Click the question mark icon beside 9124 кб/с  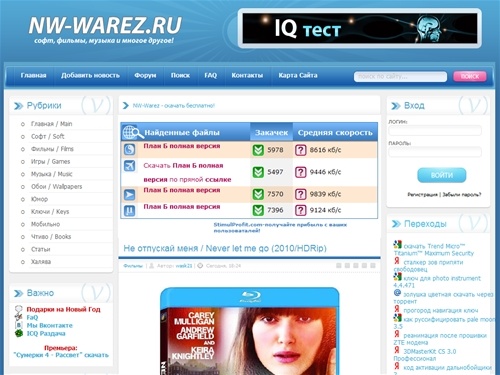[x=300, y=210]
